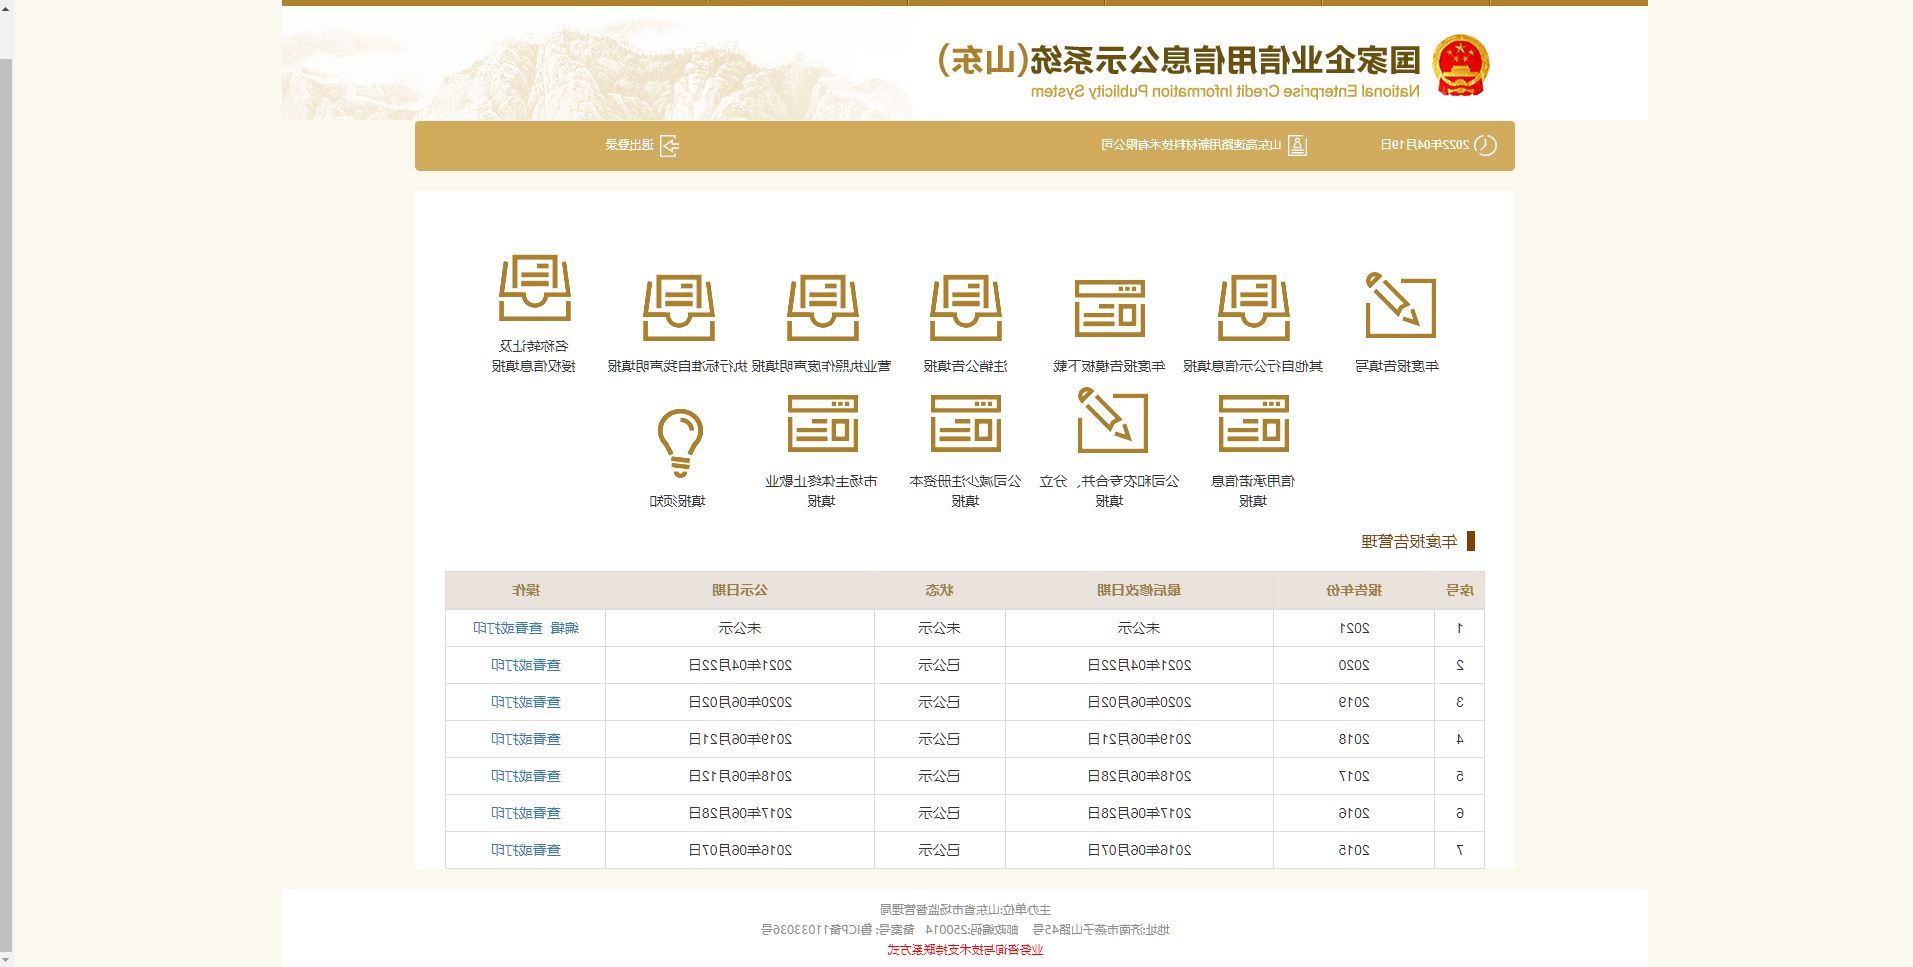1913x967 pixels.
Task: Click the 执行标准自我声明填报 icon
Action: click(678, 308)
